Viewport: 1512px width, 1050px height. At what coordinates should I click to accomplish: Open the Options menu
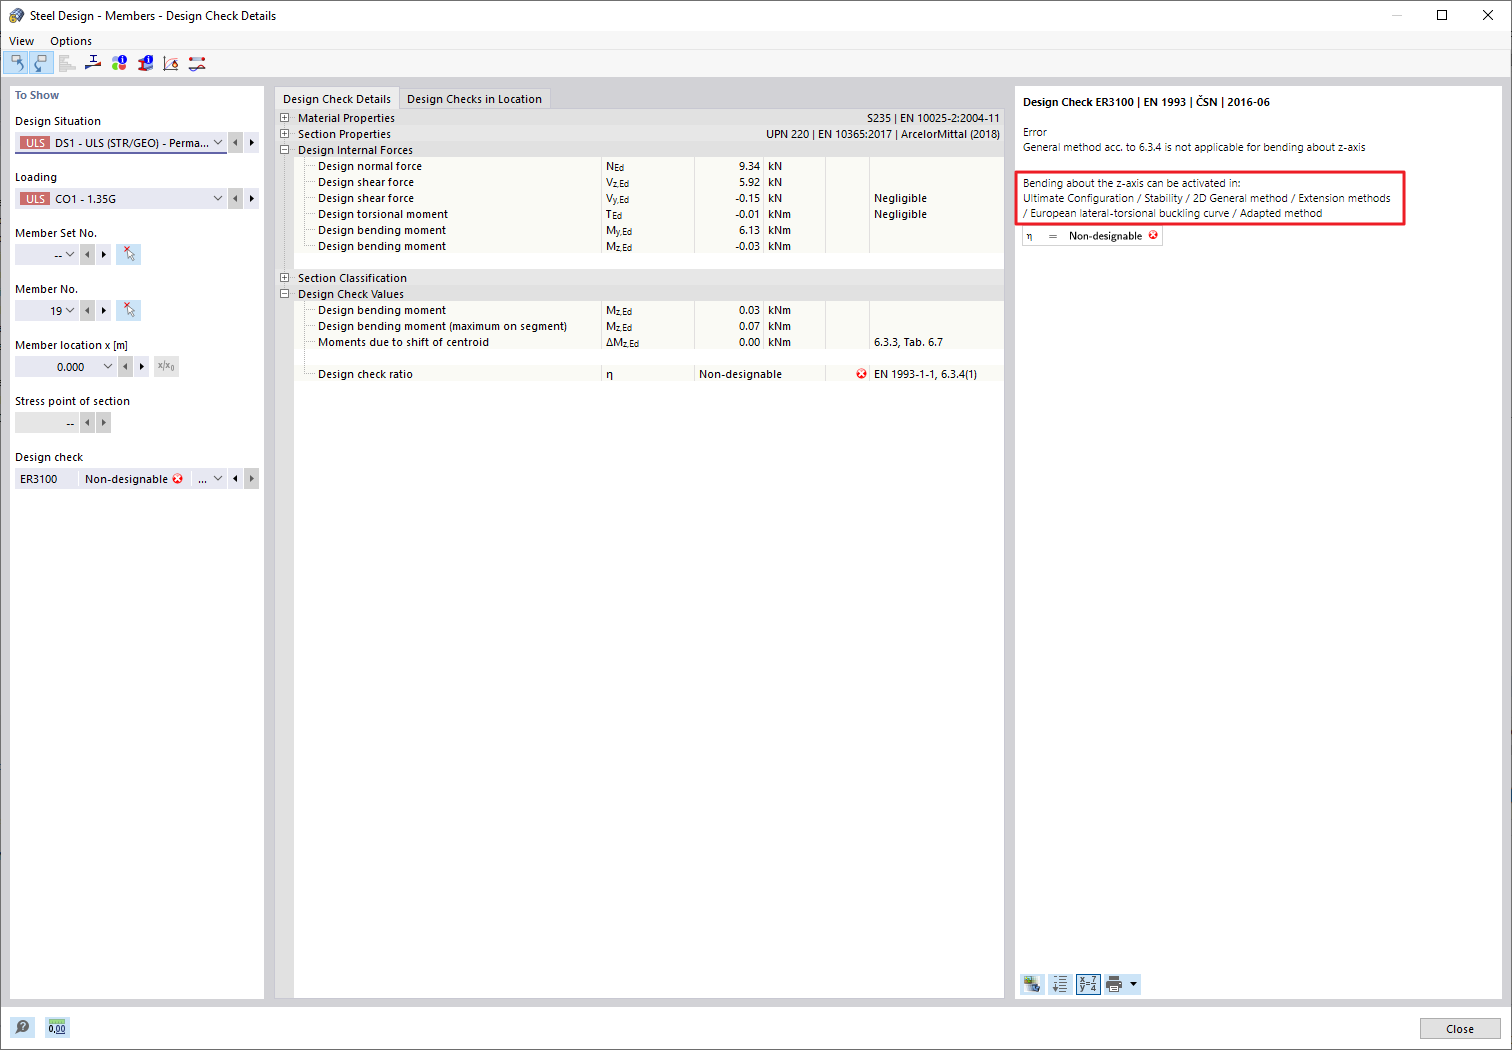tap(70, 41)
